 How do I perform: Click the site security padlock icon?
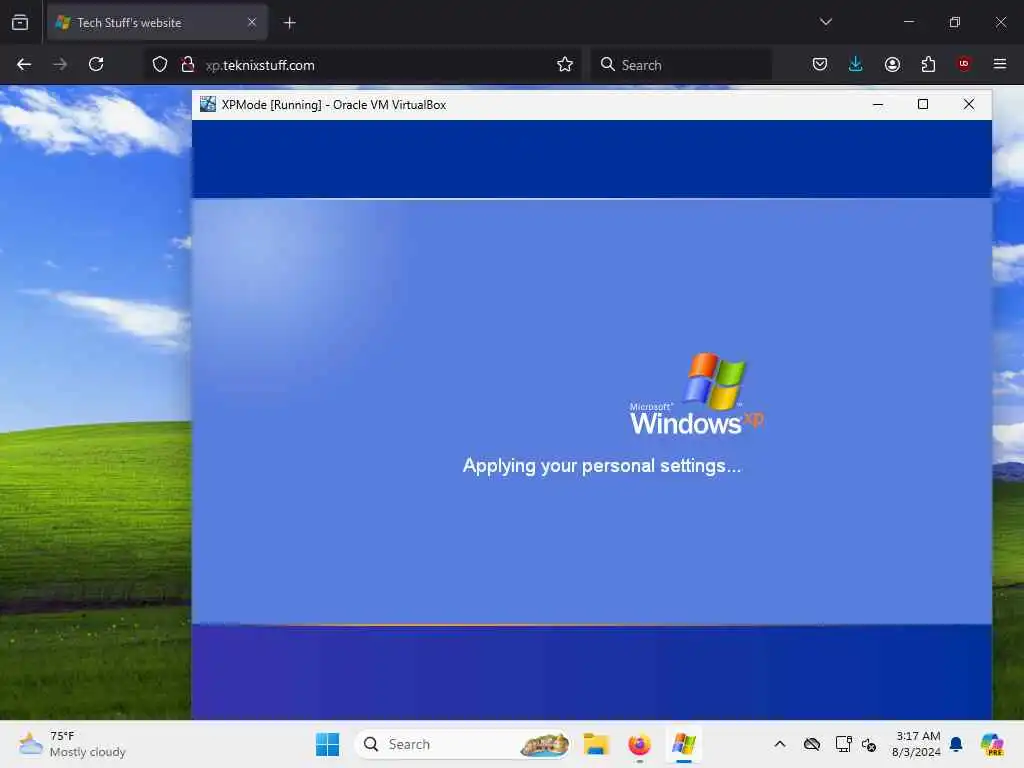(188, 64)
